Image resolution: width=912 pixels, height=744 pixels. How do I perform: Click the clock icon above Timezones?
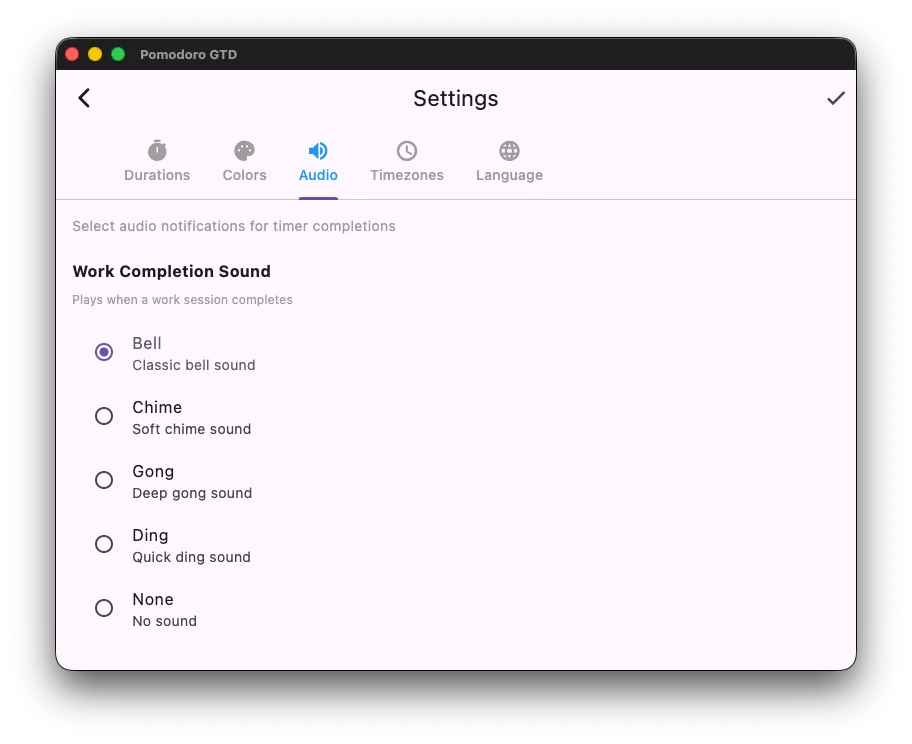[x=407, y=151]
